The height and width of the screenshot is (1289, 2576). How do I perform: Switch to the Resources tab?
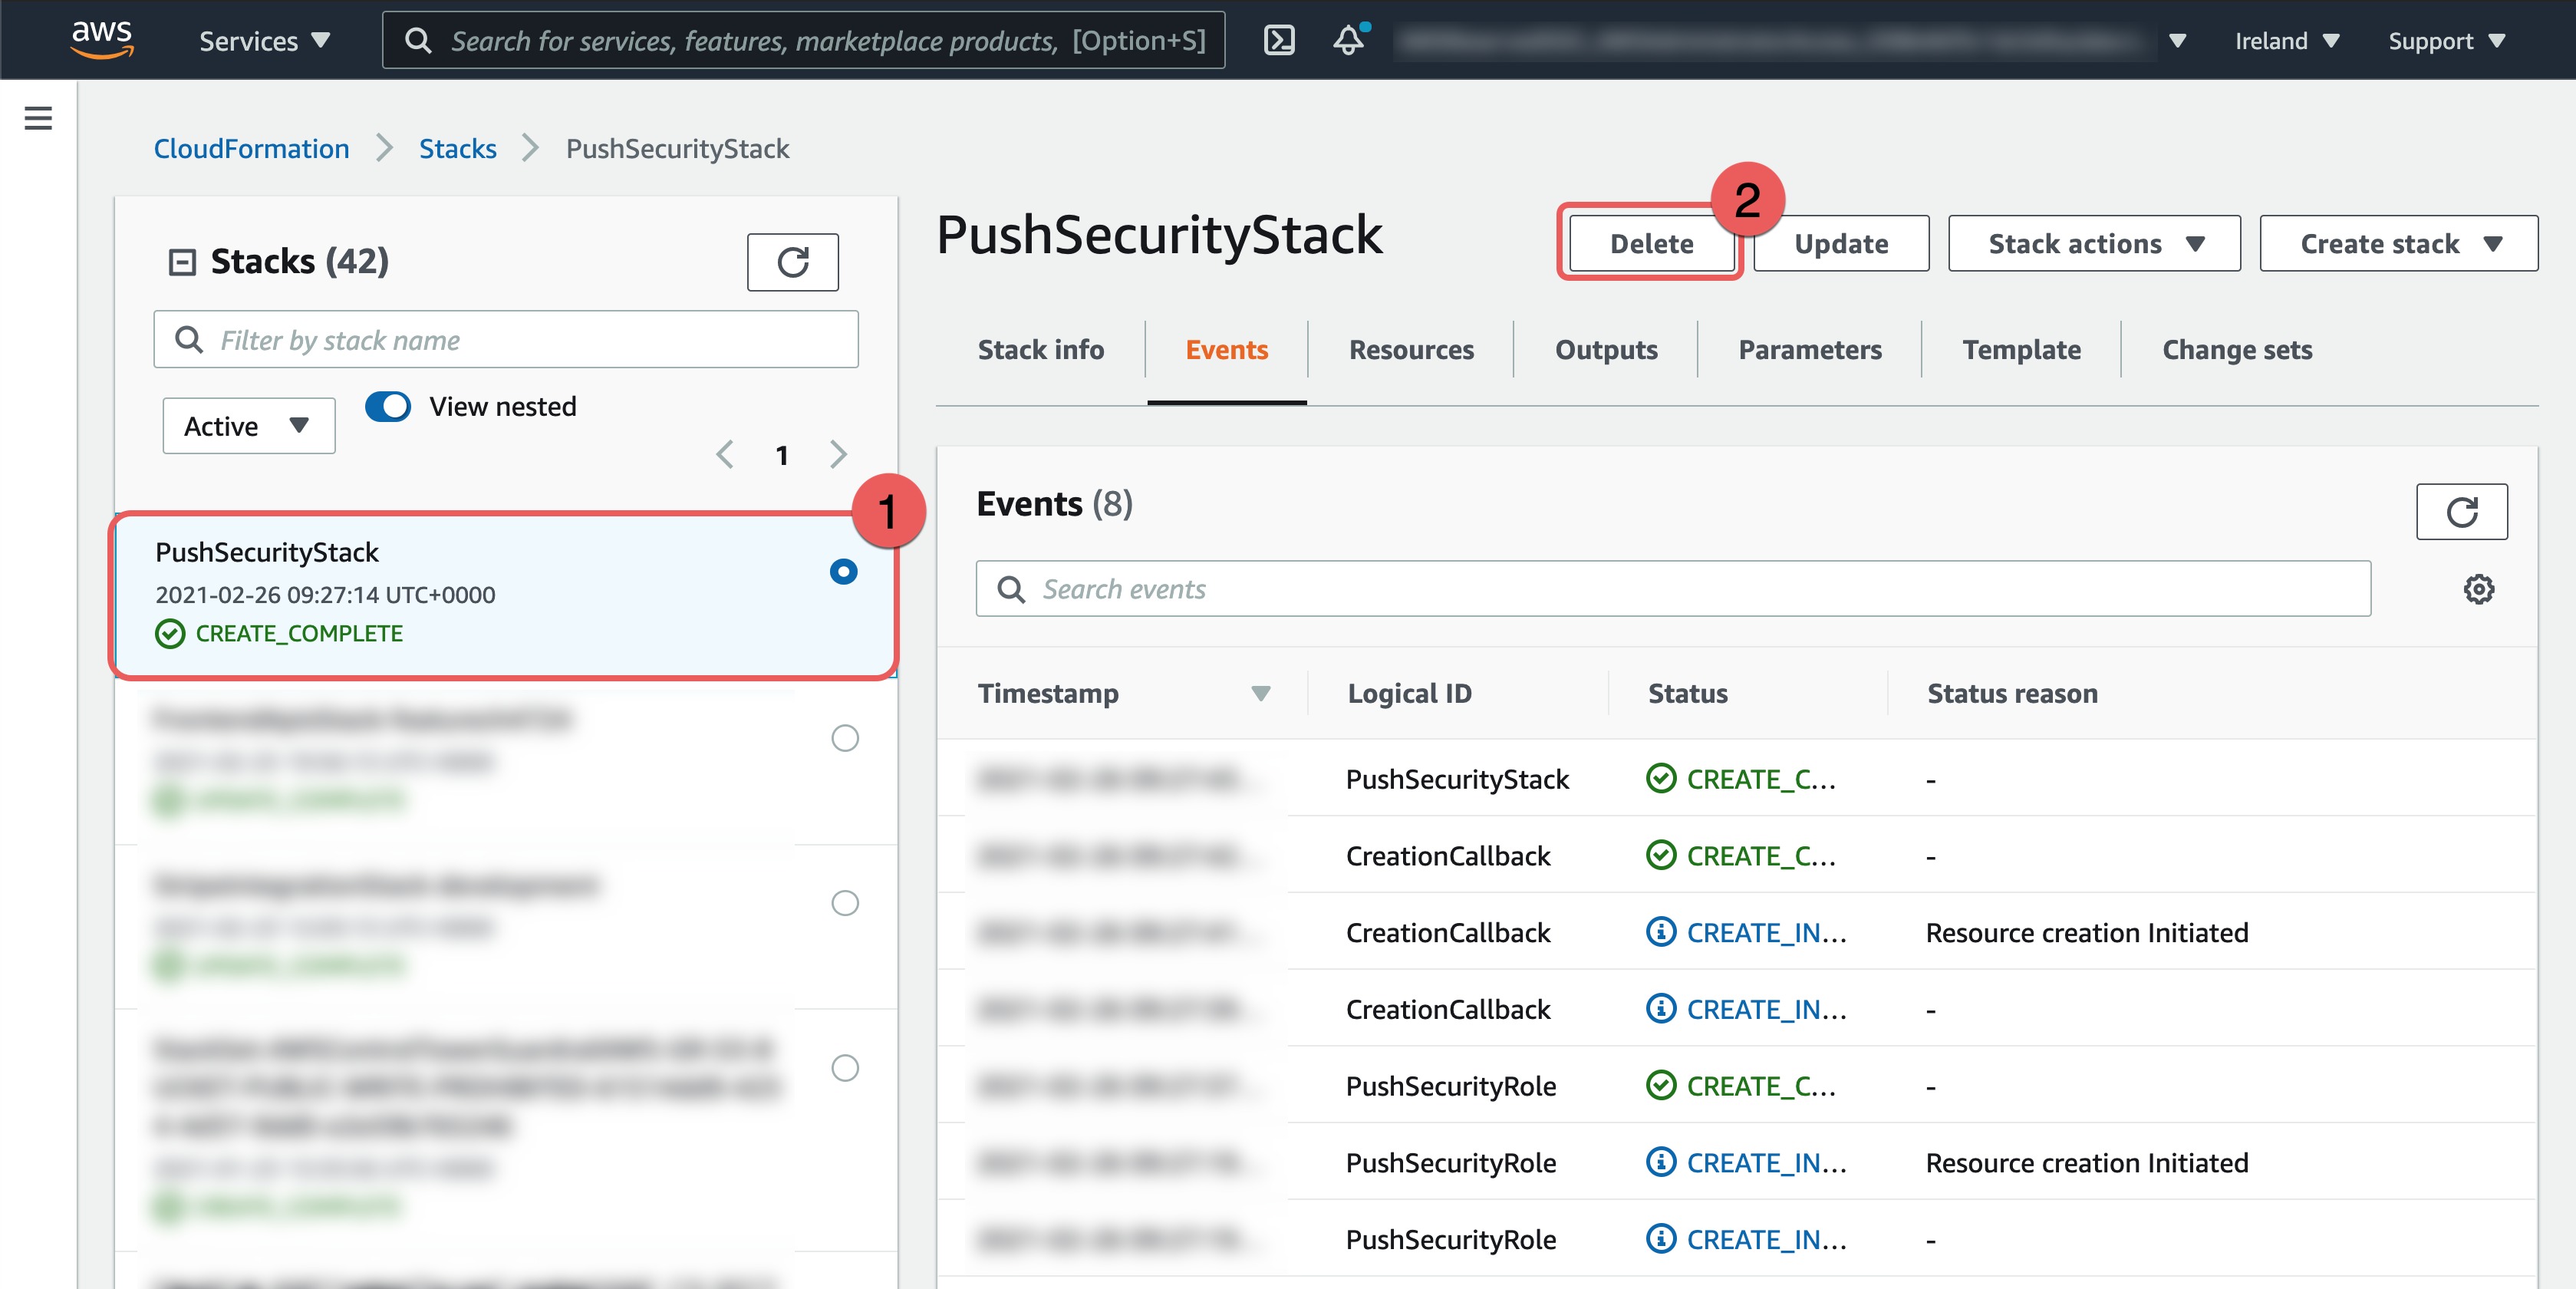1411,350
